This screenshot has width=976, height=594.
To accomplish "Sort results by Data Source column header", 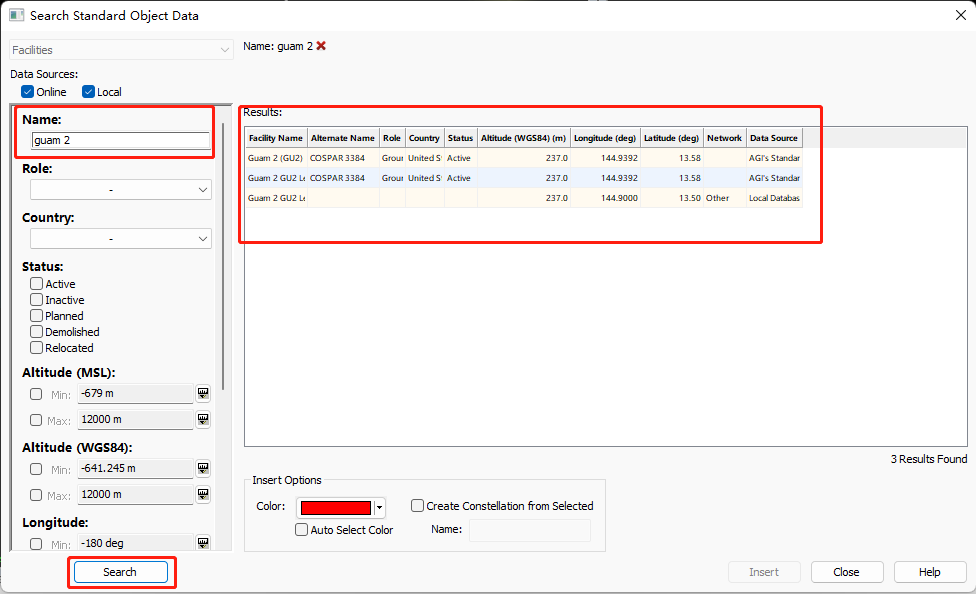I will (774, 138).
